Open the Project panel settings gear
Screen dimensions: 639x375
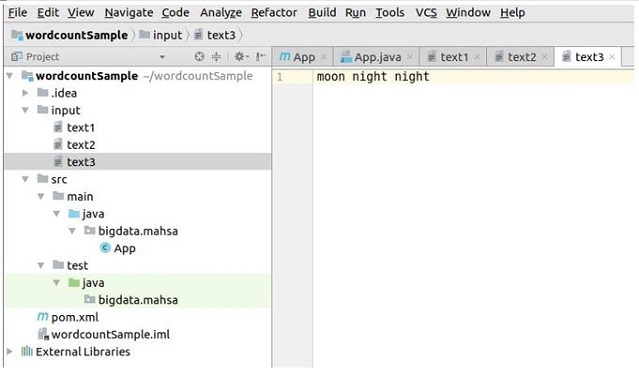pos(239,57)
